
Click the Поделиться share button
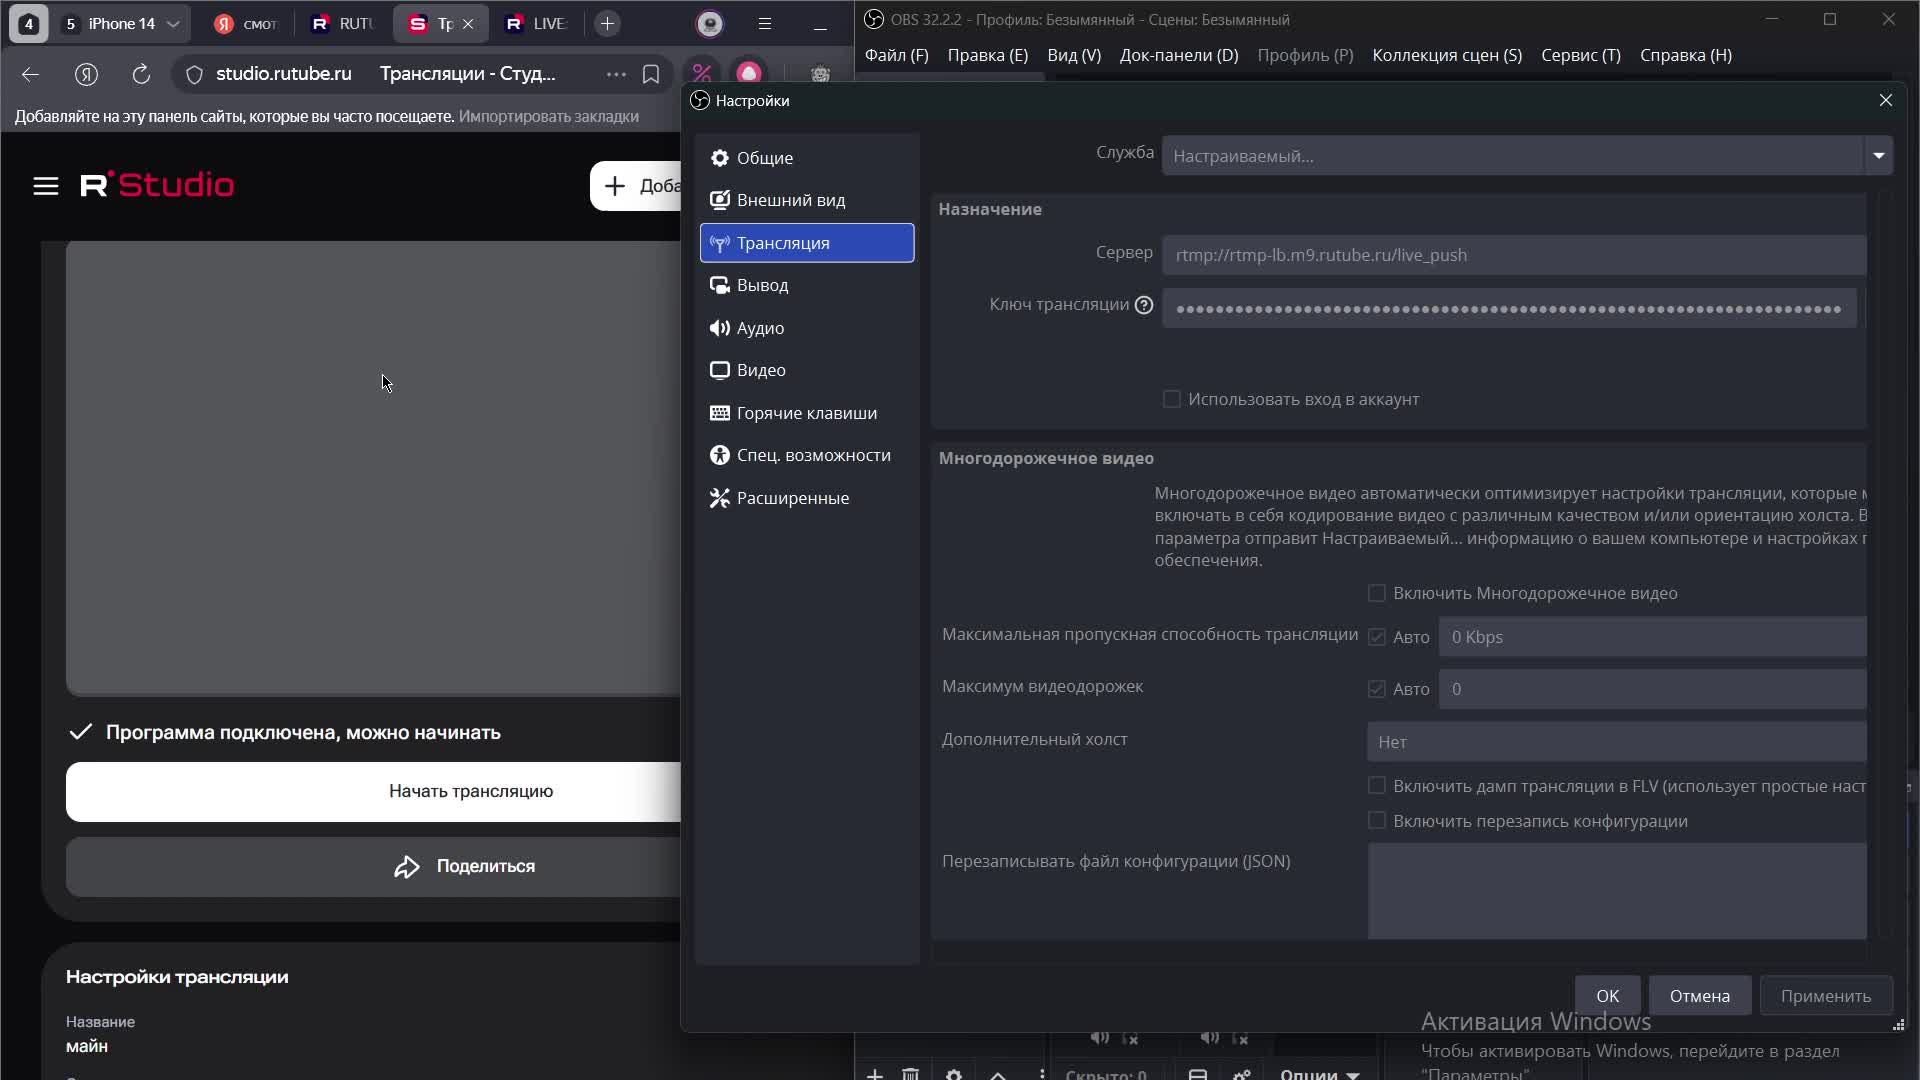[373, 867]
